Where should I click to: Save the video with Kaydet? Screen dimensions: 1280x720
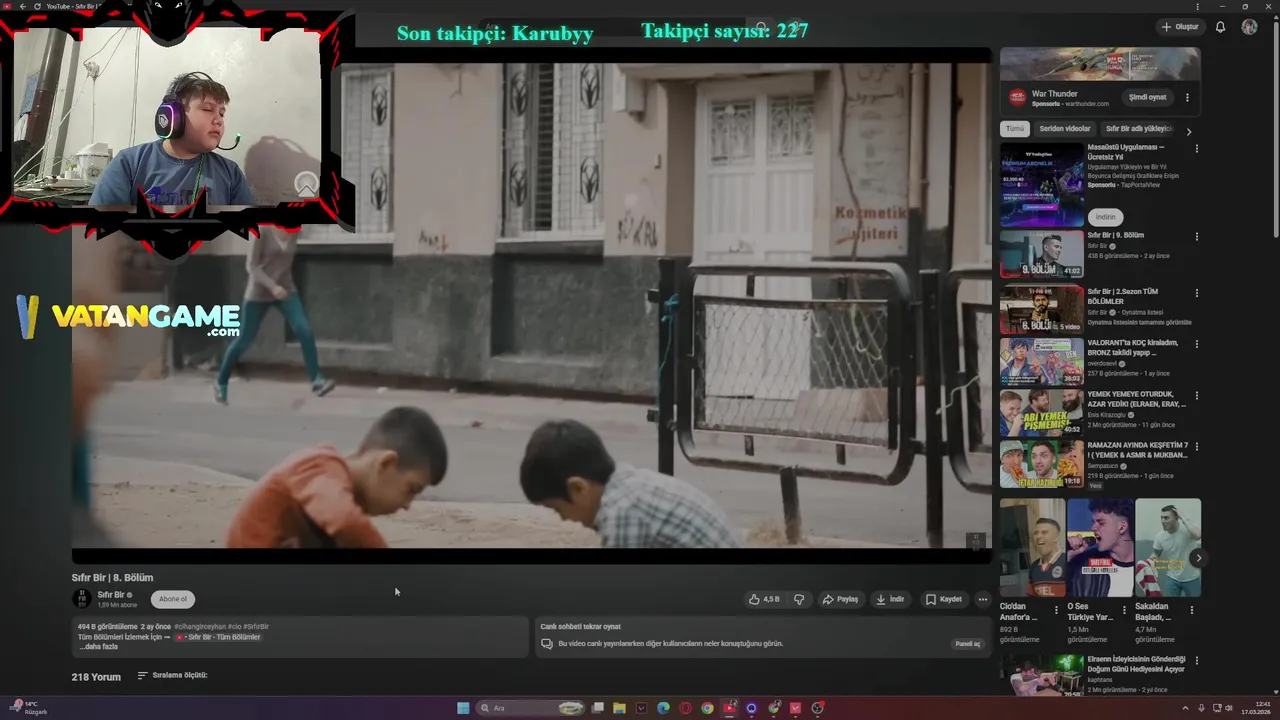click(944, 599)
